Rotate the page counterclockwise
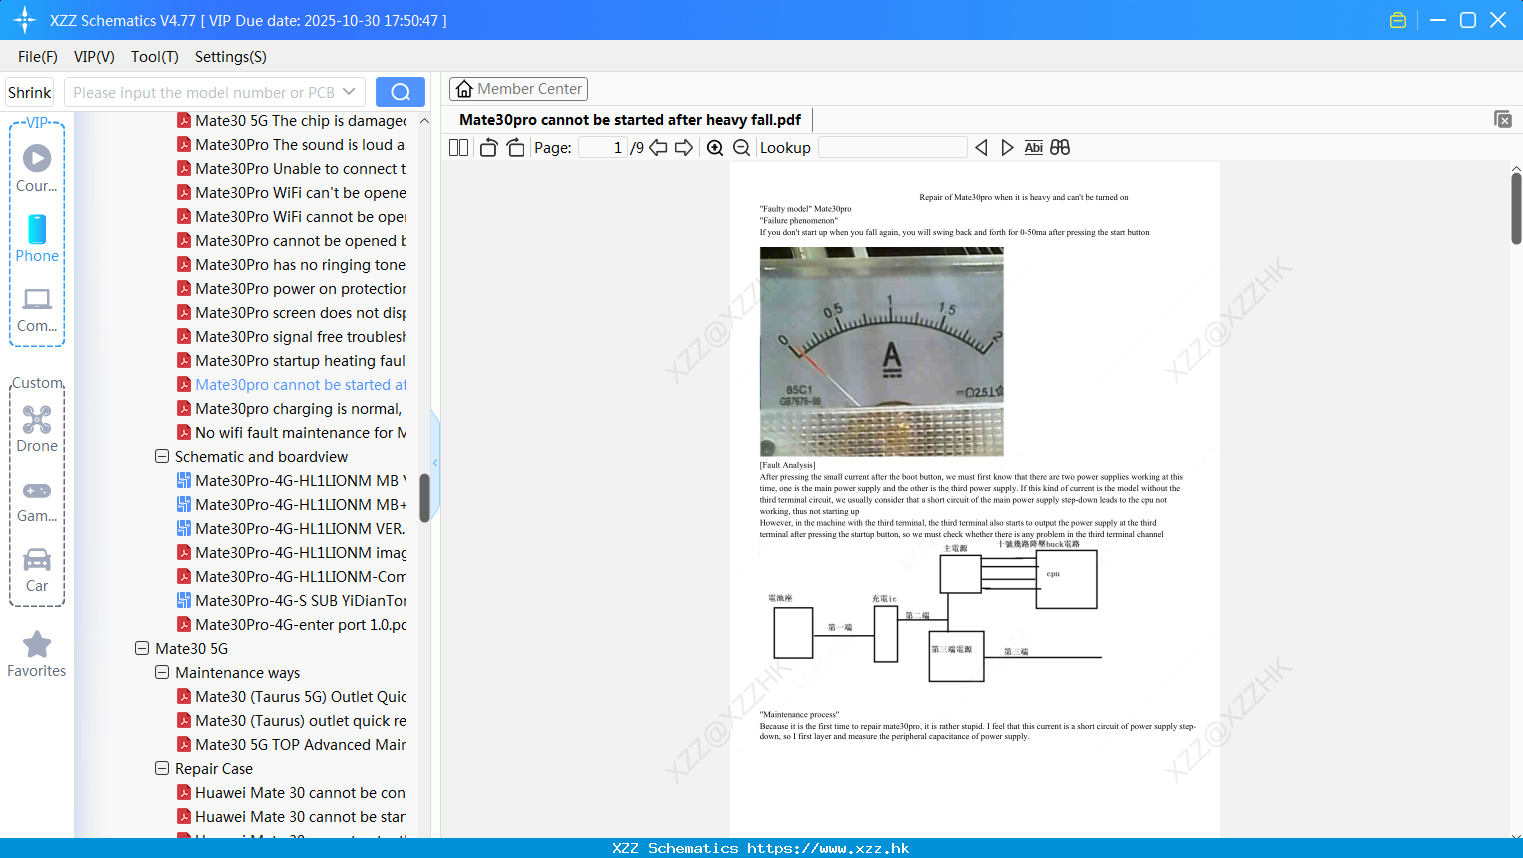1523x858 pixels. pos(488,148)
